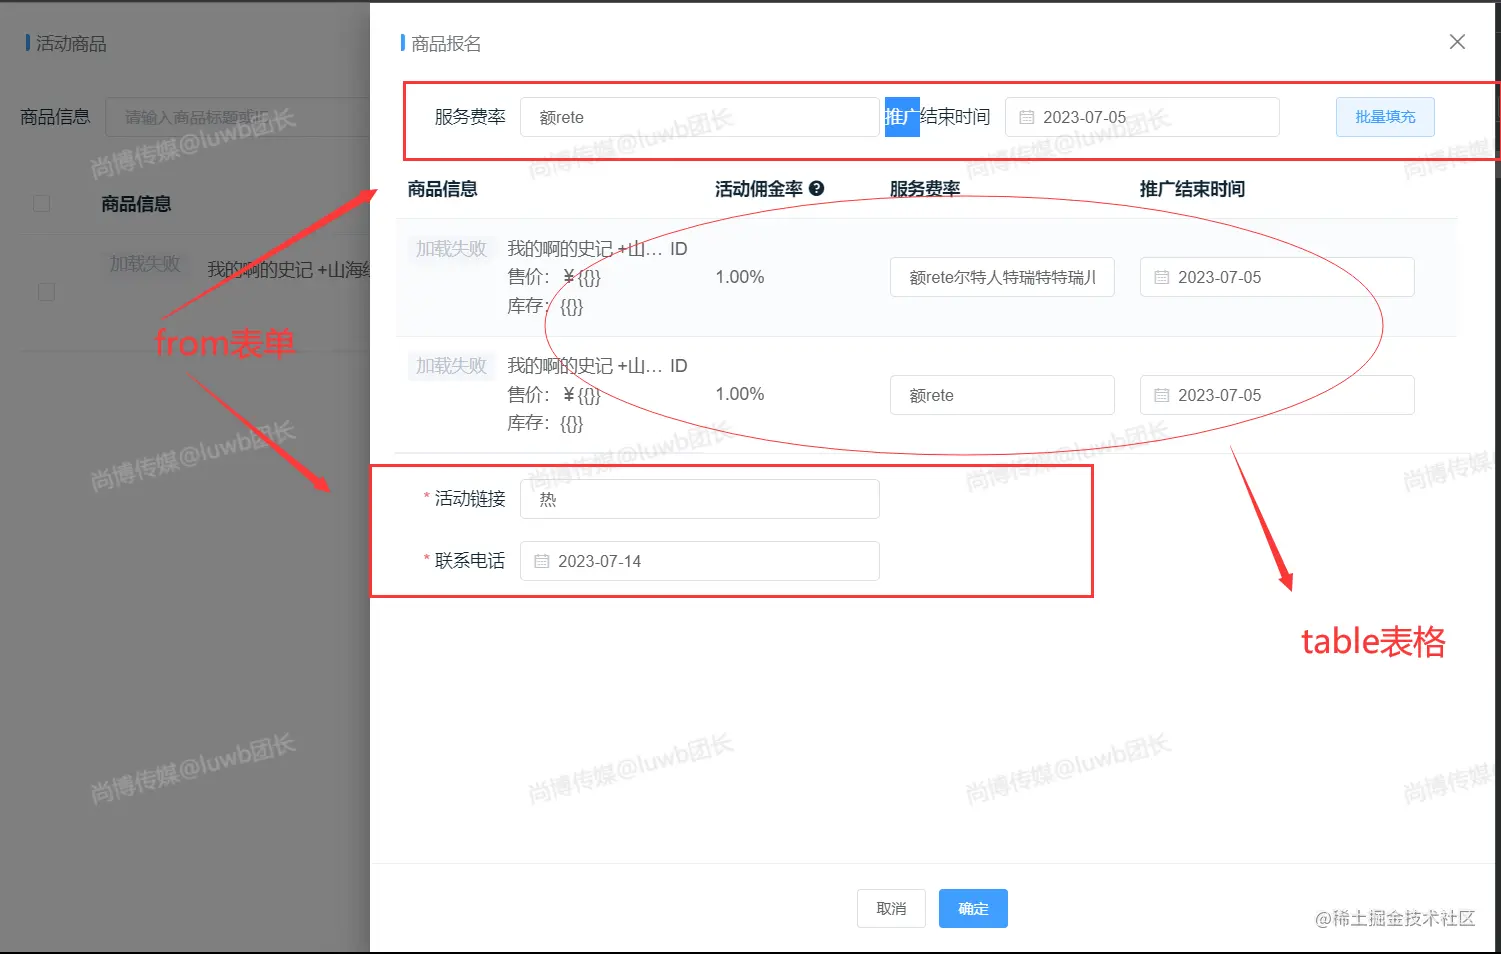Close the 商品报名 dialog with X icon
Image resolution: width=1501 pixels, height=954 pixels.
click(1457, 42)
